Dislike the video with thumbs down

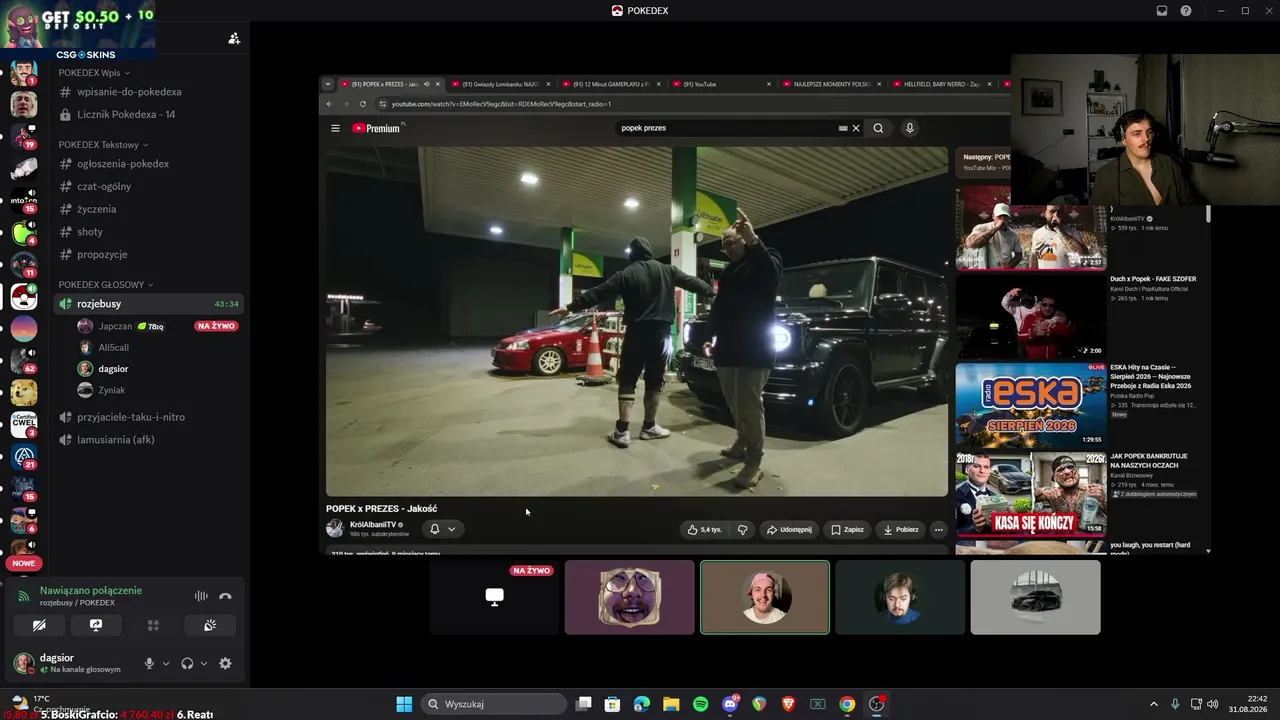pos(742,529)
